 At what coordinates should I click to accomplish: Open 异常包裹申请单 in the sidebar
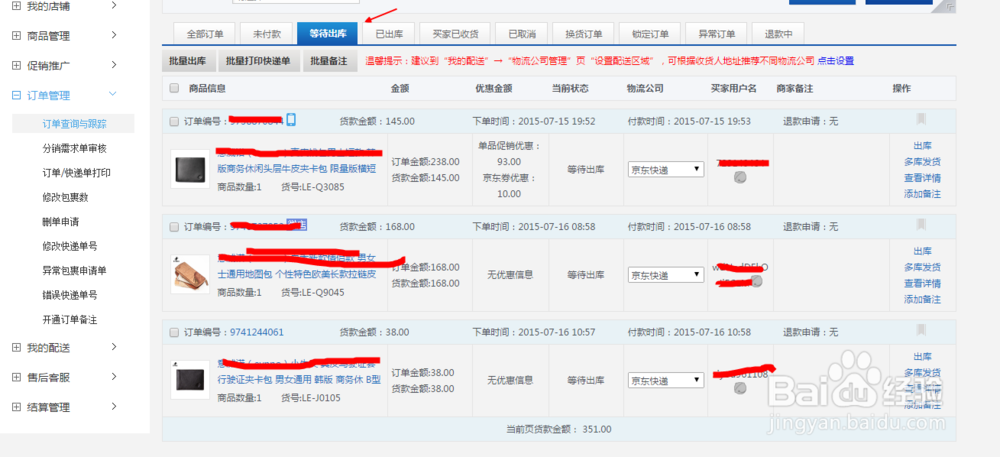point(75,270)
